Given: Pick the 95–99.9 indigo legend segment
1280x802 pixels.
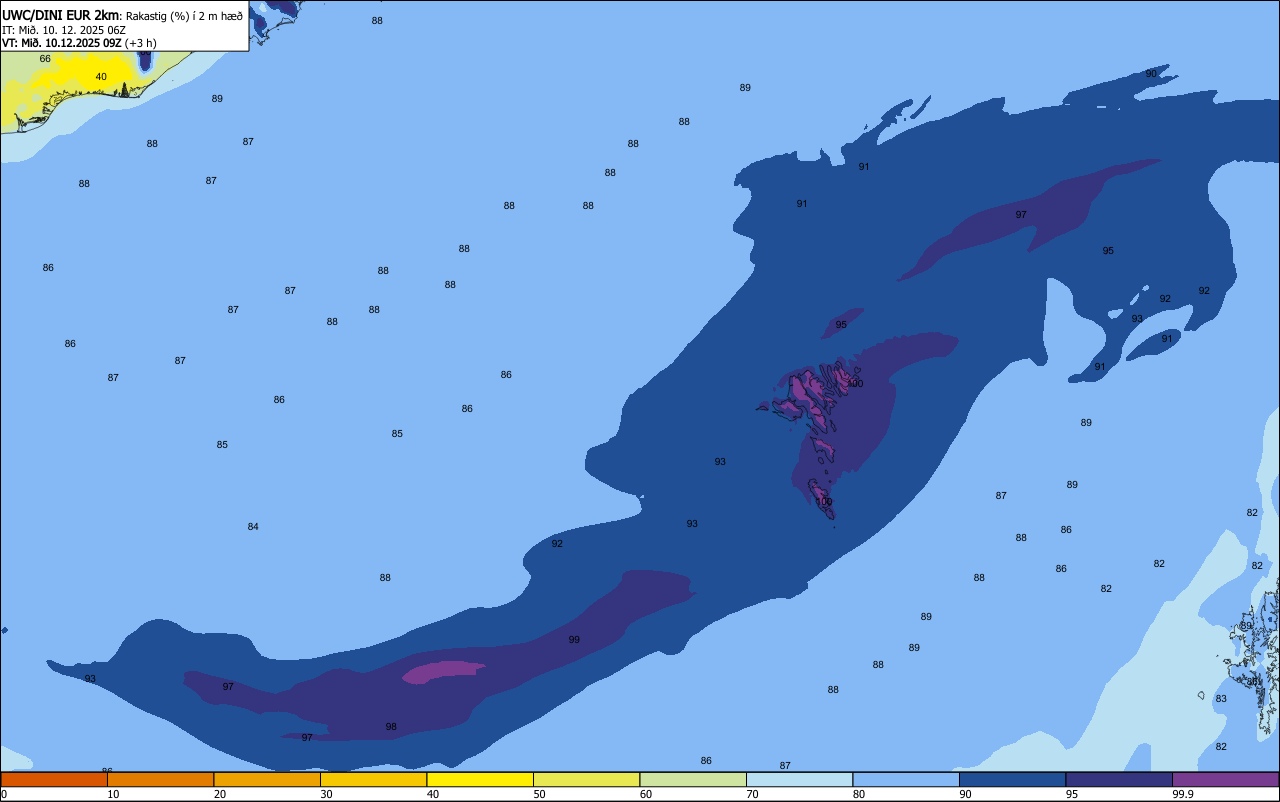Looking at the screenshot, I should (1119, 779).
